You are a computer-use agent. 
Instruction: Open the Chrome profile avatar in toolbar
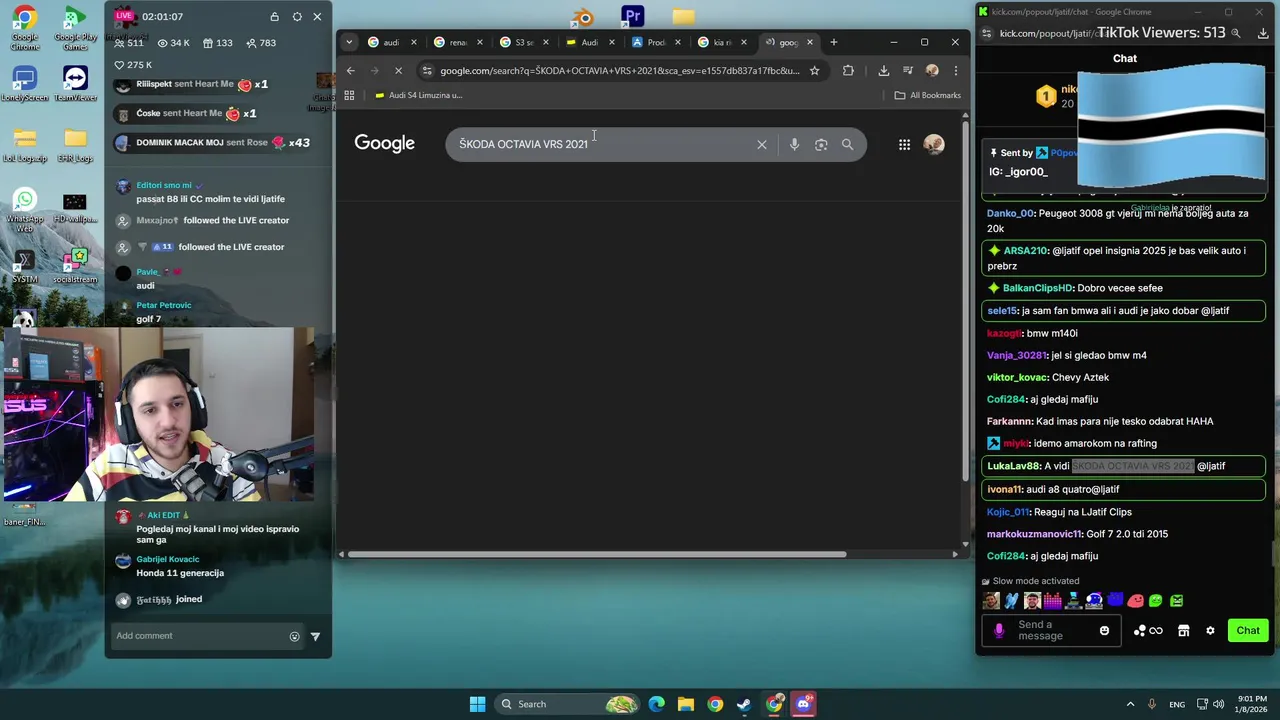click(x=932, y=71)
